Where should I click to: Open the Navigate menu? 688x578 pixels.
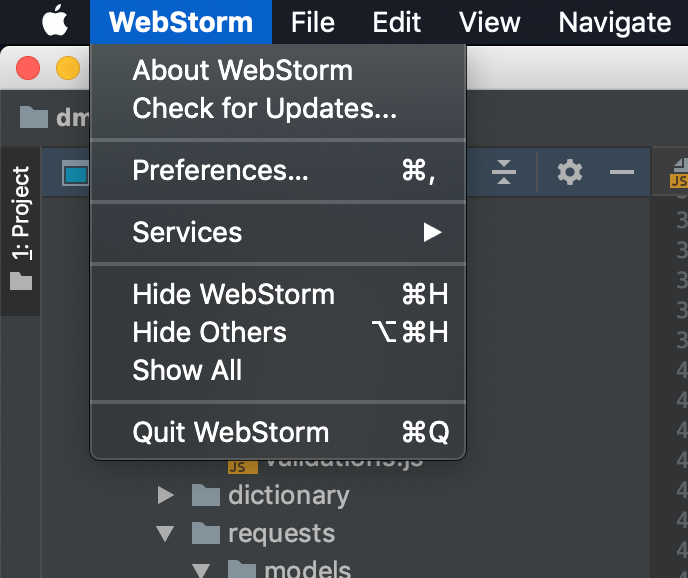point(614,22)
